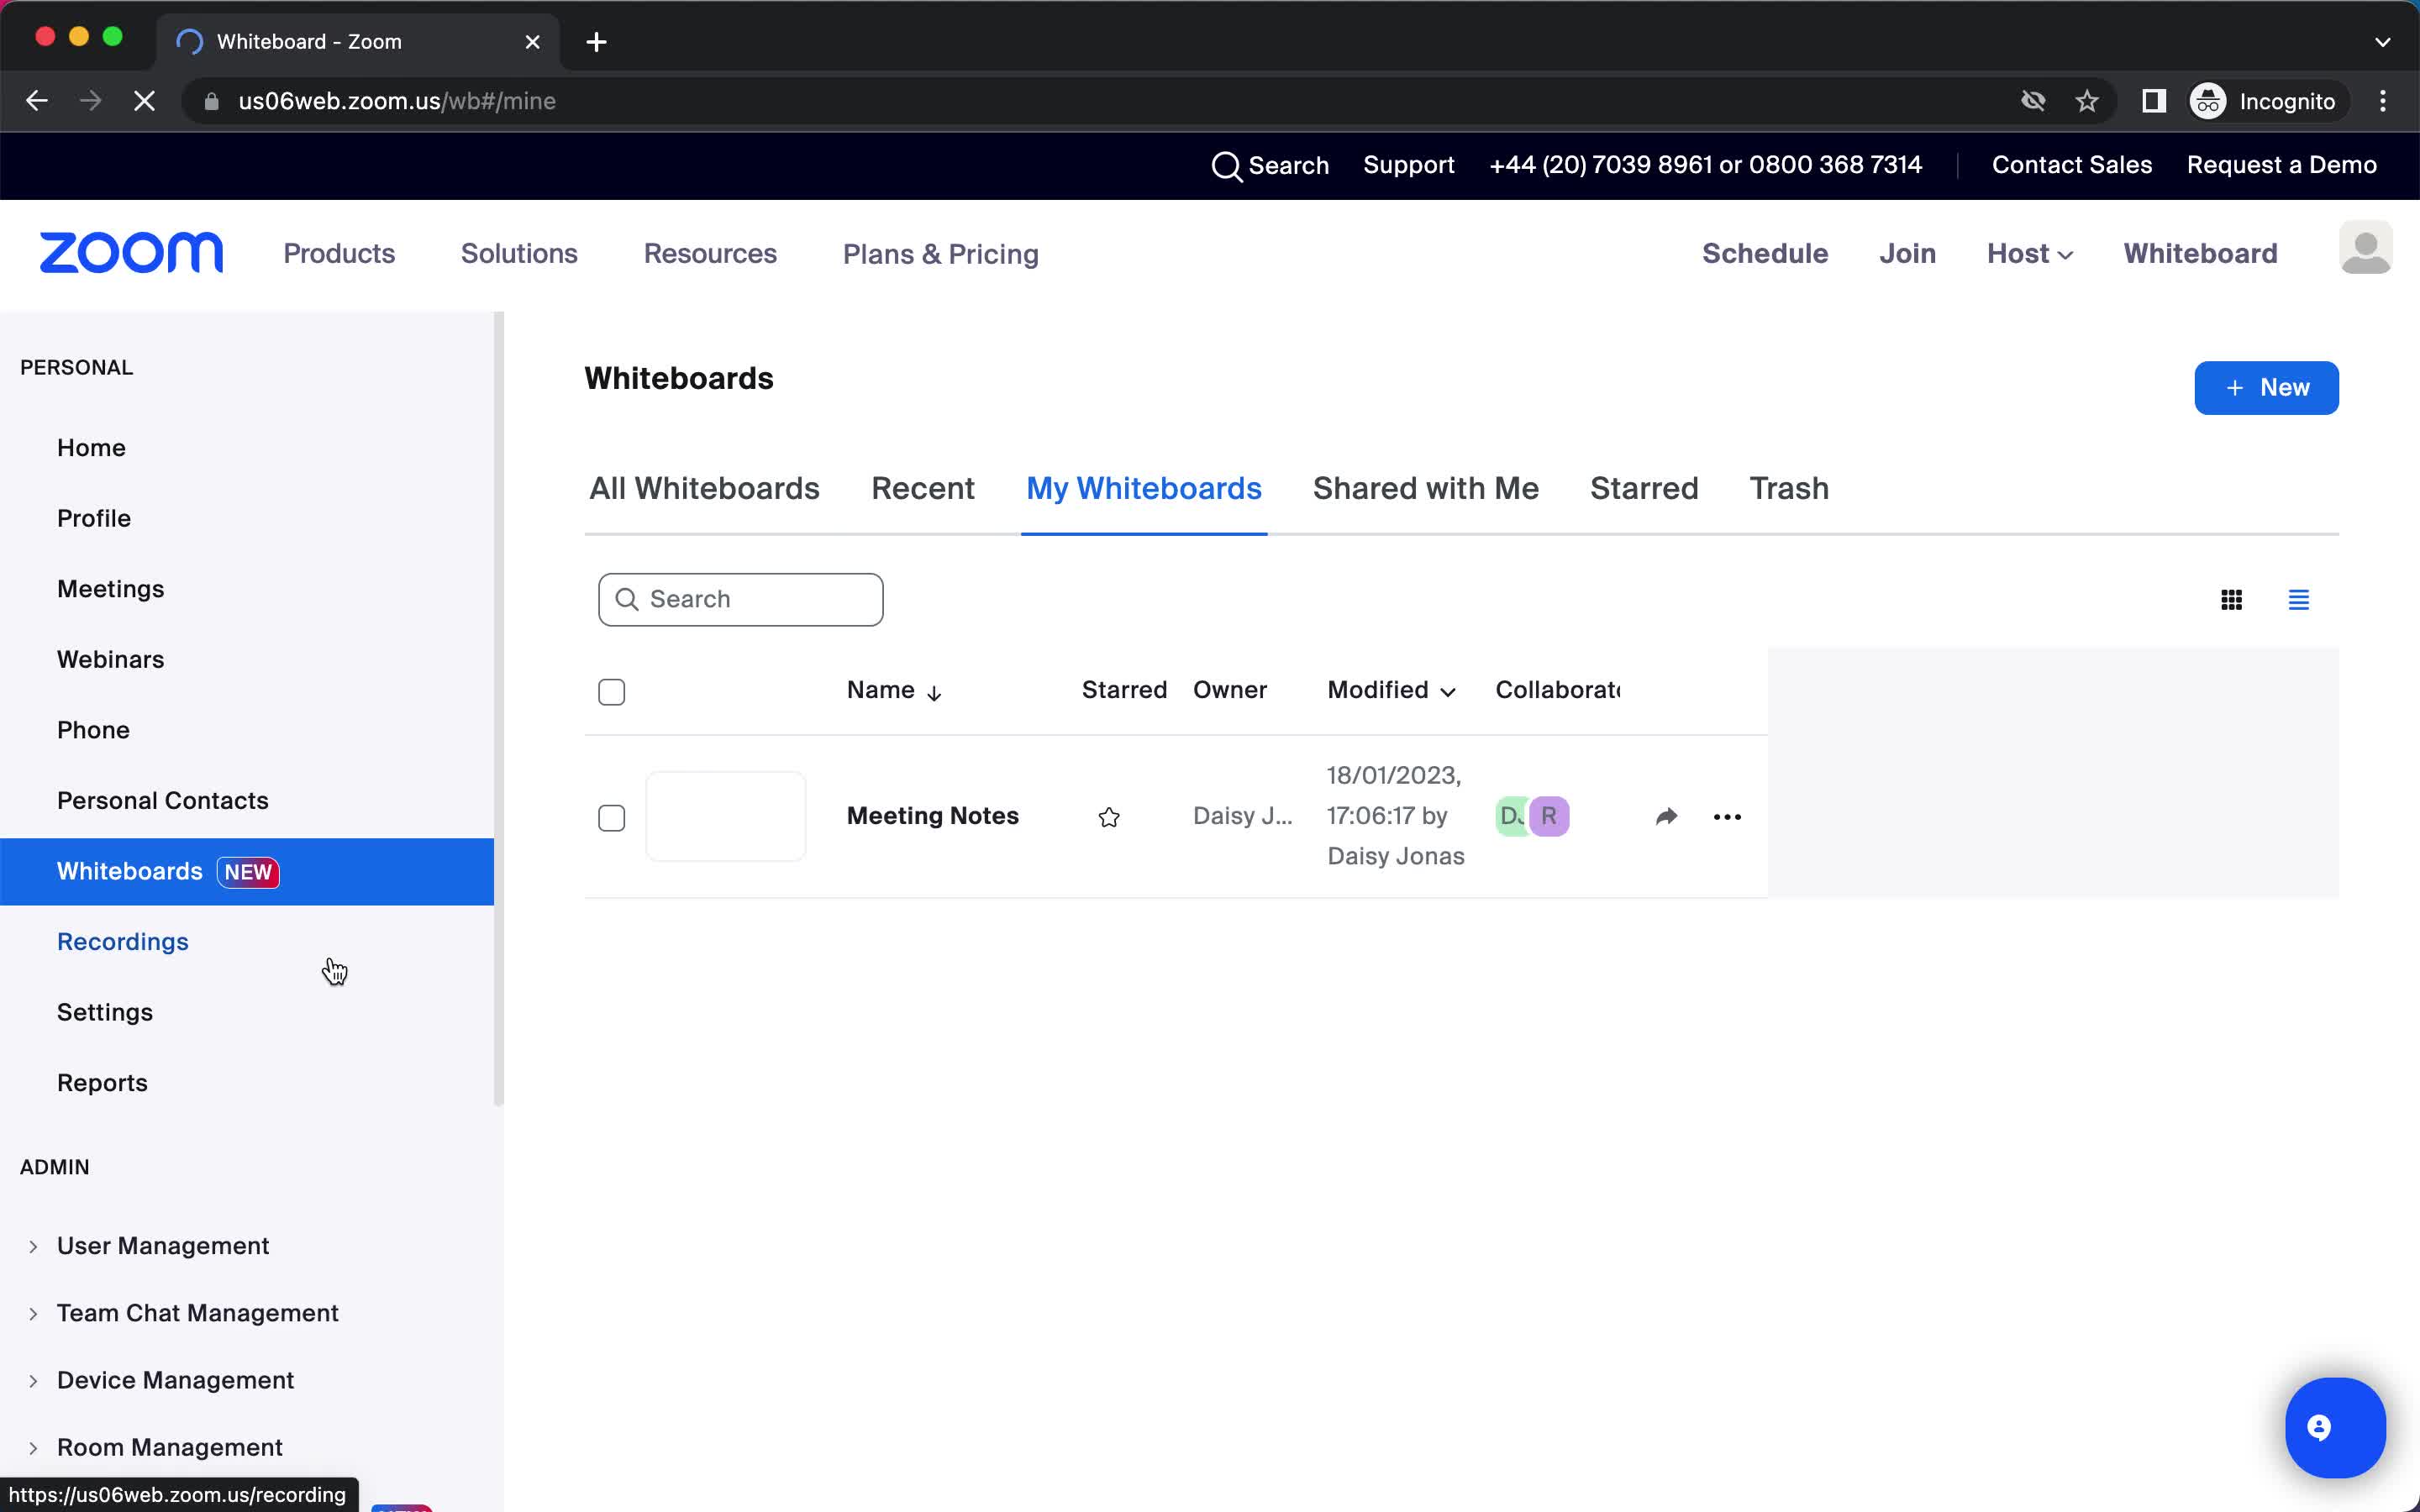Screen dimensions: 2420x1512
Task: Toggle the select all checkbox in header
Action: 612,690
